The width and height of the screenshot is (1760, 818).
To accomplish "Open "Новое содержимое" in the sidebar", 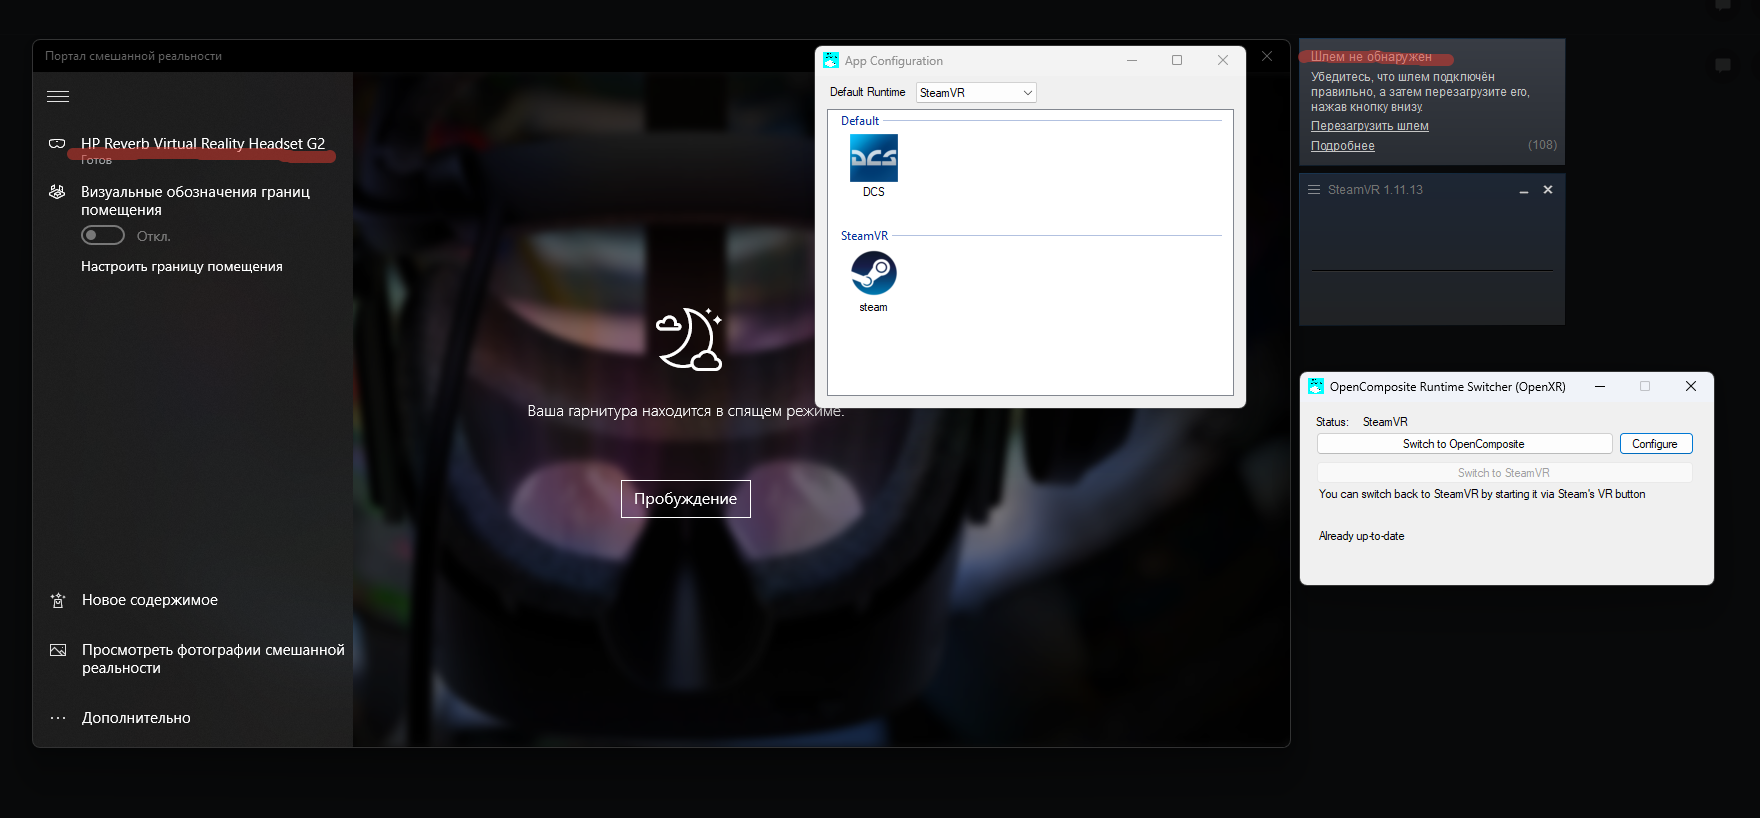I will [150, 600].
